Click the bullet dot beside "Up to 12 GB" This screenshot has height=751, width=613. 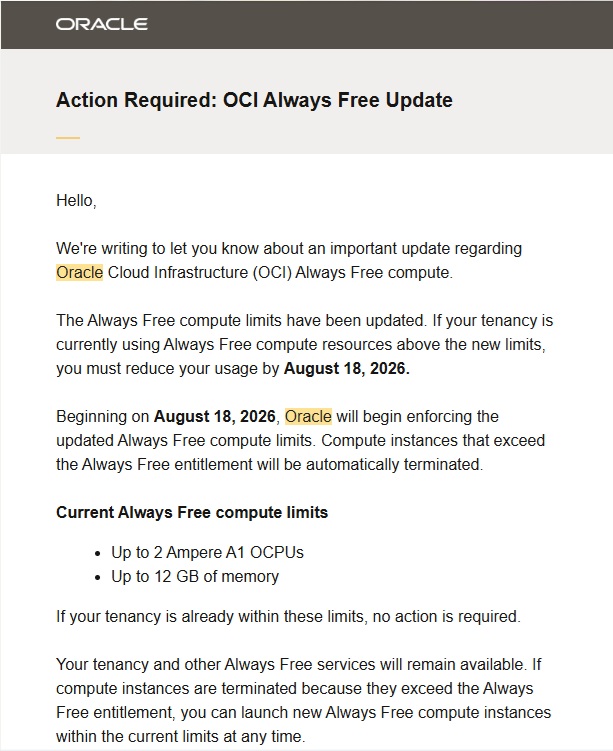click(98, 578)
